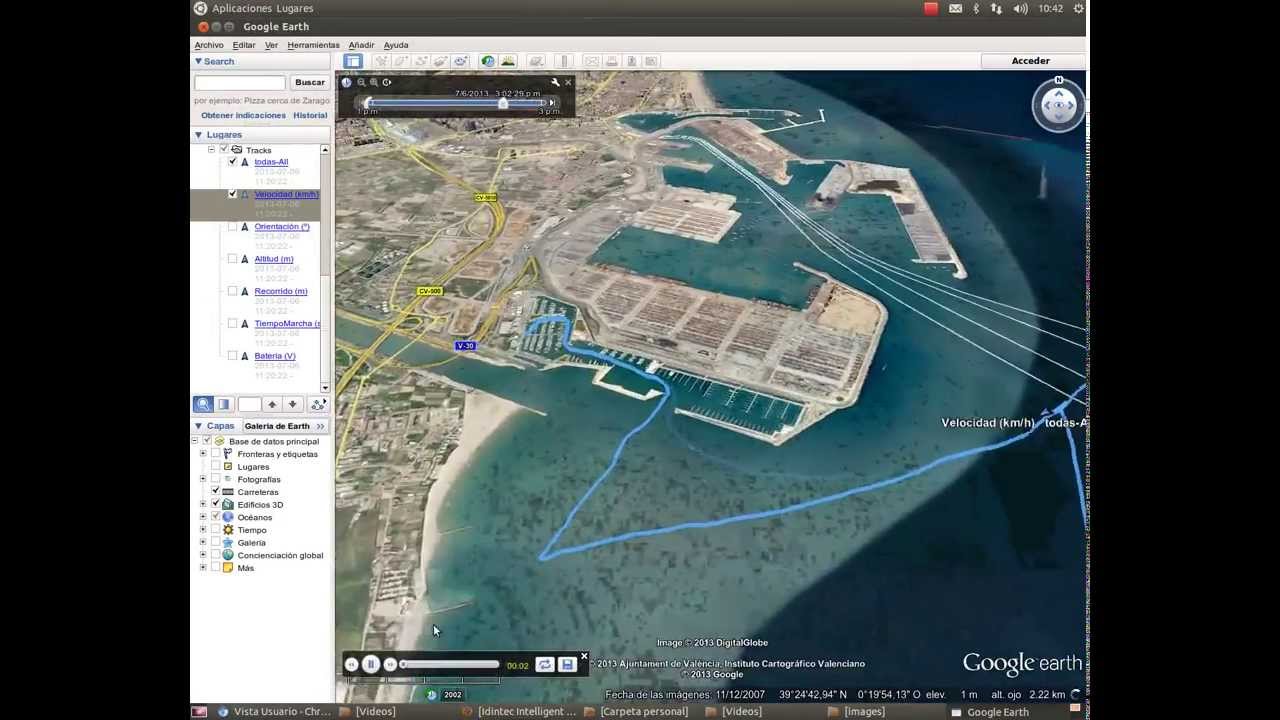Click the print toolbar icon

coord(612,61)
